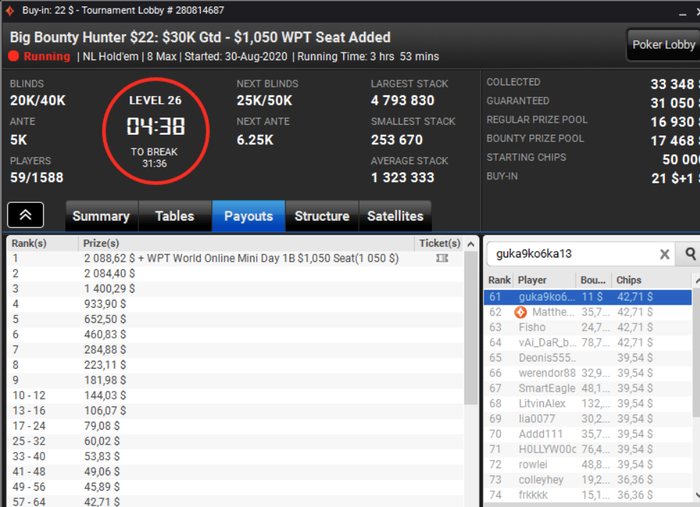The width and height of the screenshot is (700, 507).
Task: Click the player search input field
Action: [x=576, y=254]
